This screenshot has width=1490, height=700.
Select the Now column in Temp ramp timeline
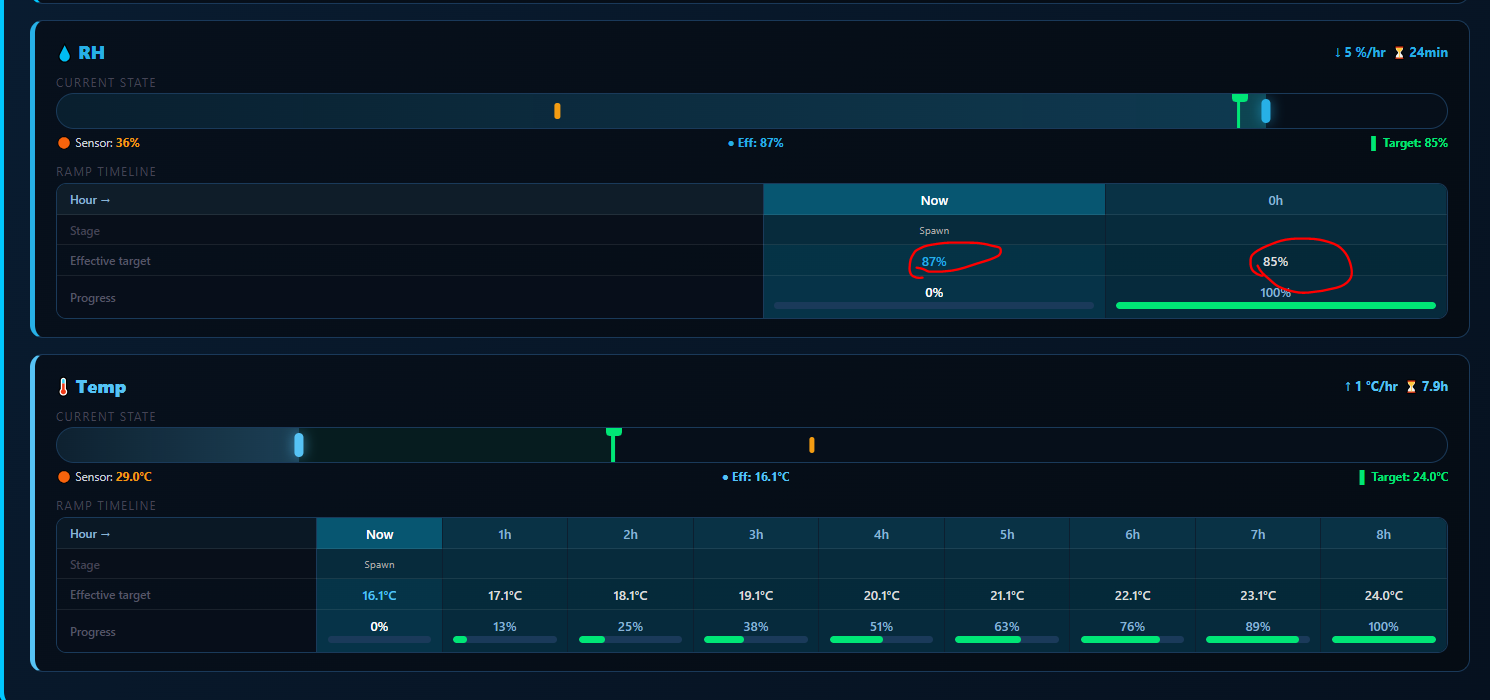click(380, 534)
